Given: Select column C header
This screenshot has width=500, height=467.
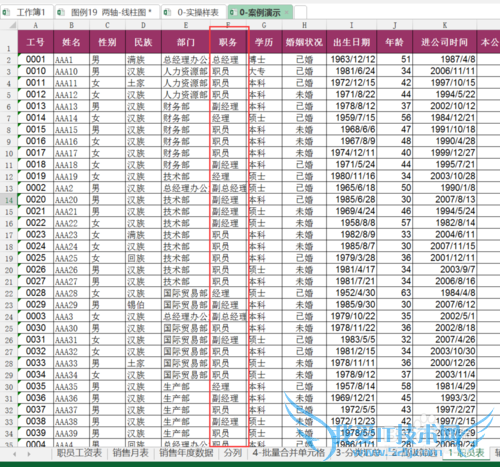Looking at the screenshot, I should point(107,25).
